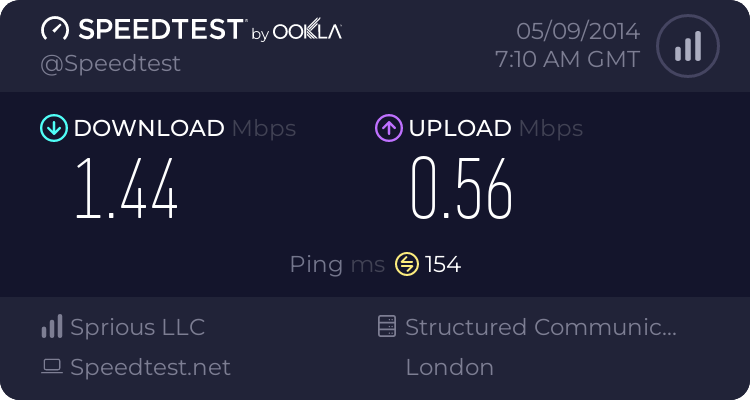Open the Speedtest.net link
The height and width of the screenshot is (400, 750).
click(x=150, y=367)
